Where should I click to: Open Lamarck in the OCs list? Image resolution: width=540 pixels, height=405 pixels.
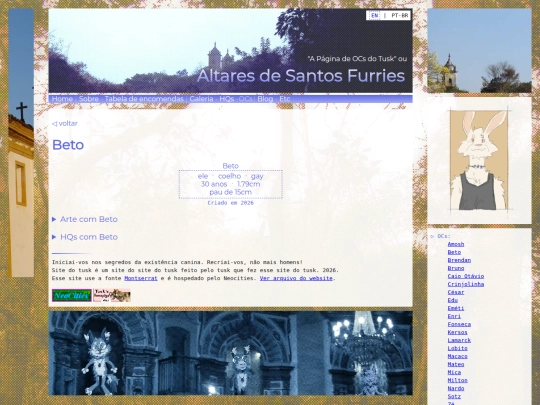tap(459, 340)
